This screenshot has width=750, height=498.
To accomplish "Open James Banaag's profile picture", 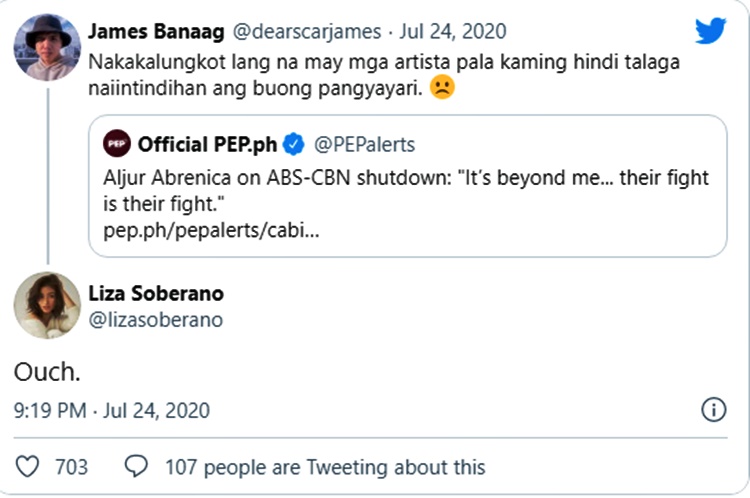I will tap(47, 47).
